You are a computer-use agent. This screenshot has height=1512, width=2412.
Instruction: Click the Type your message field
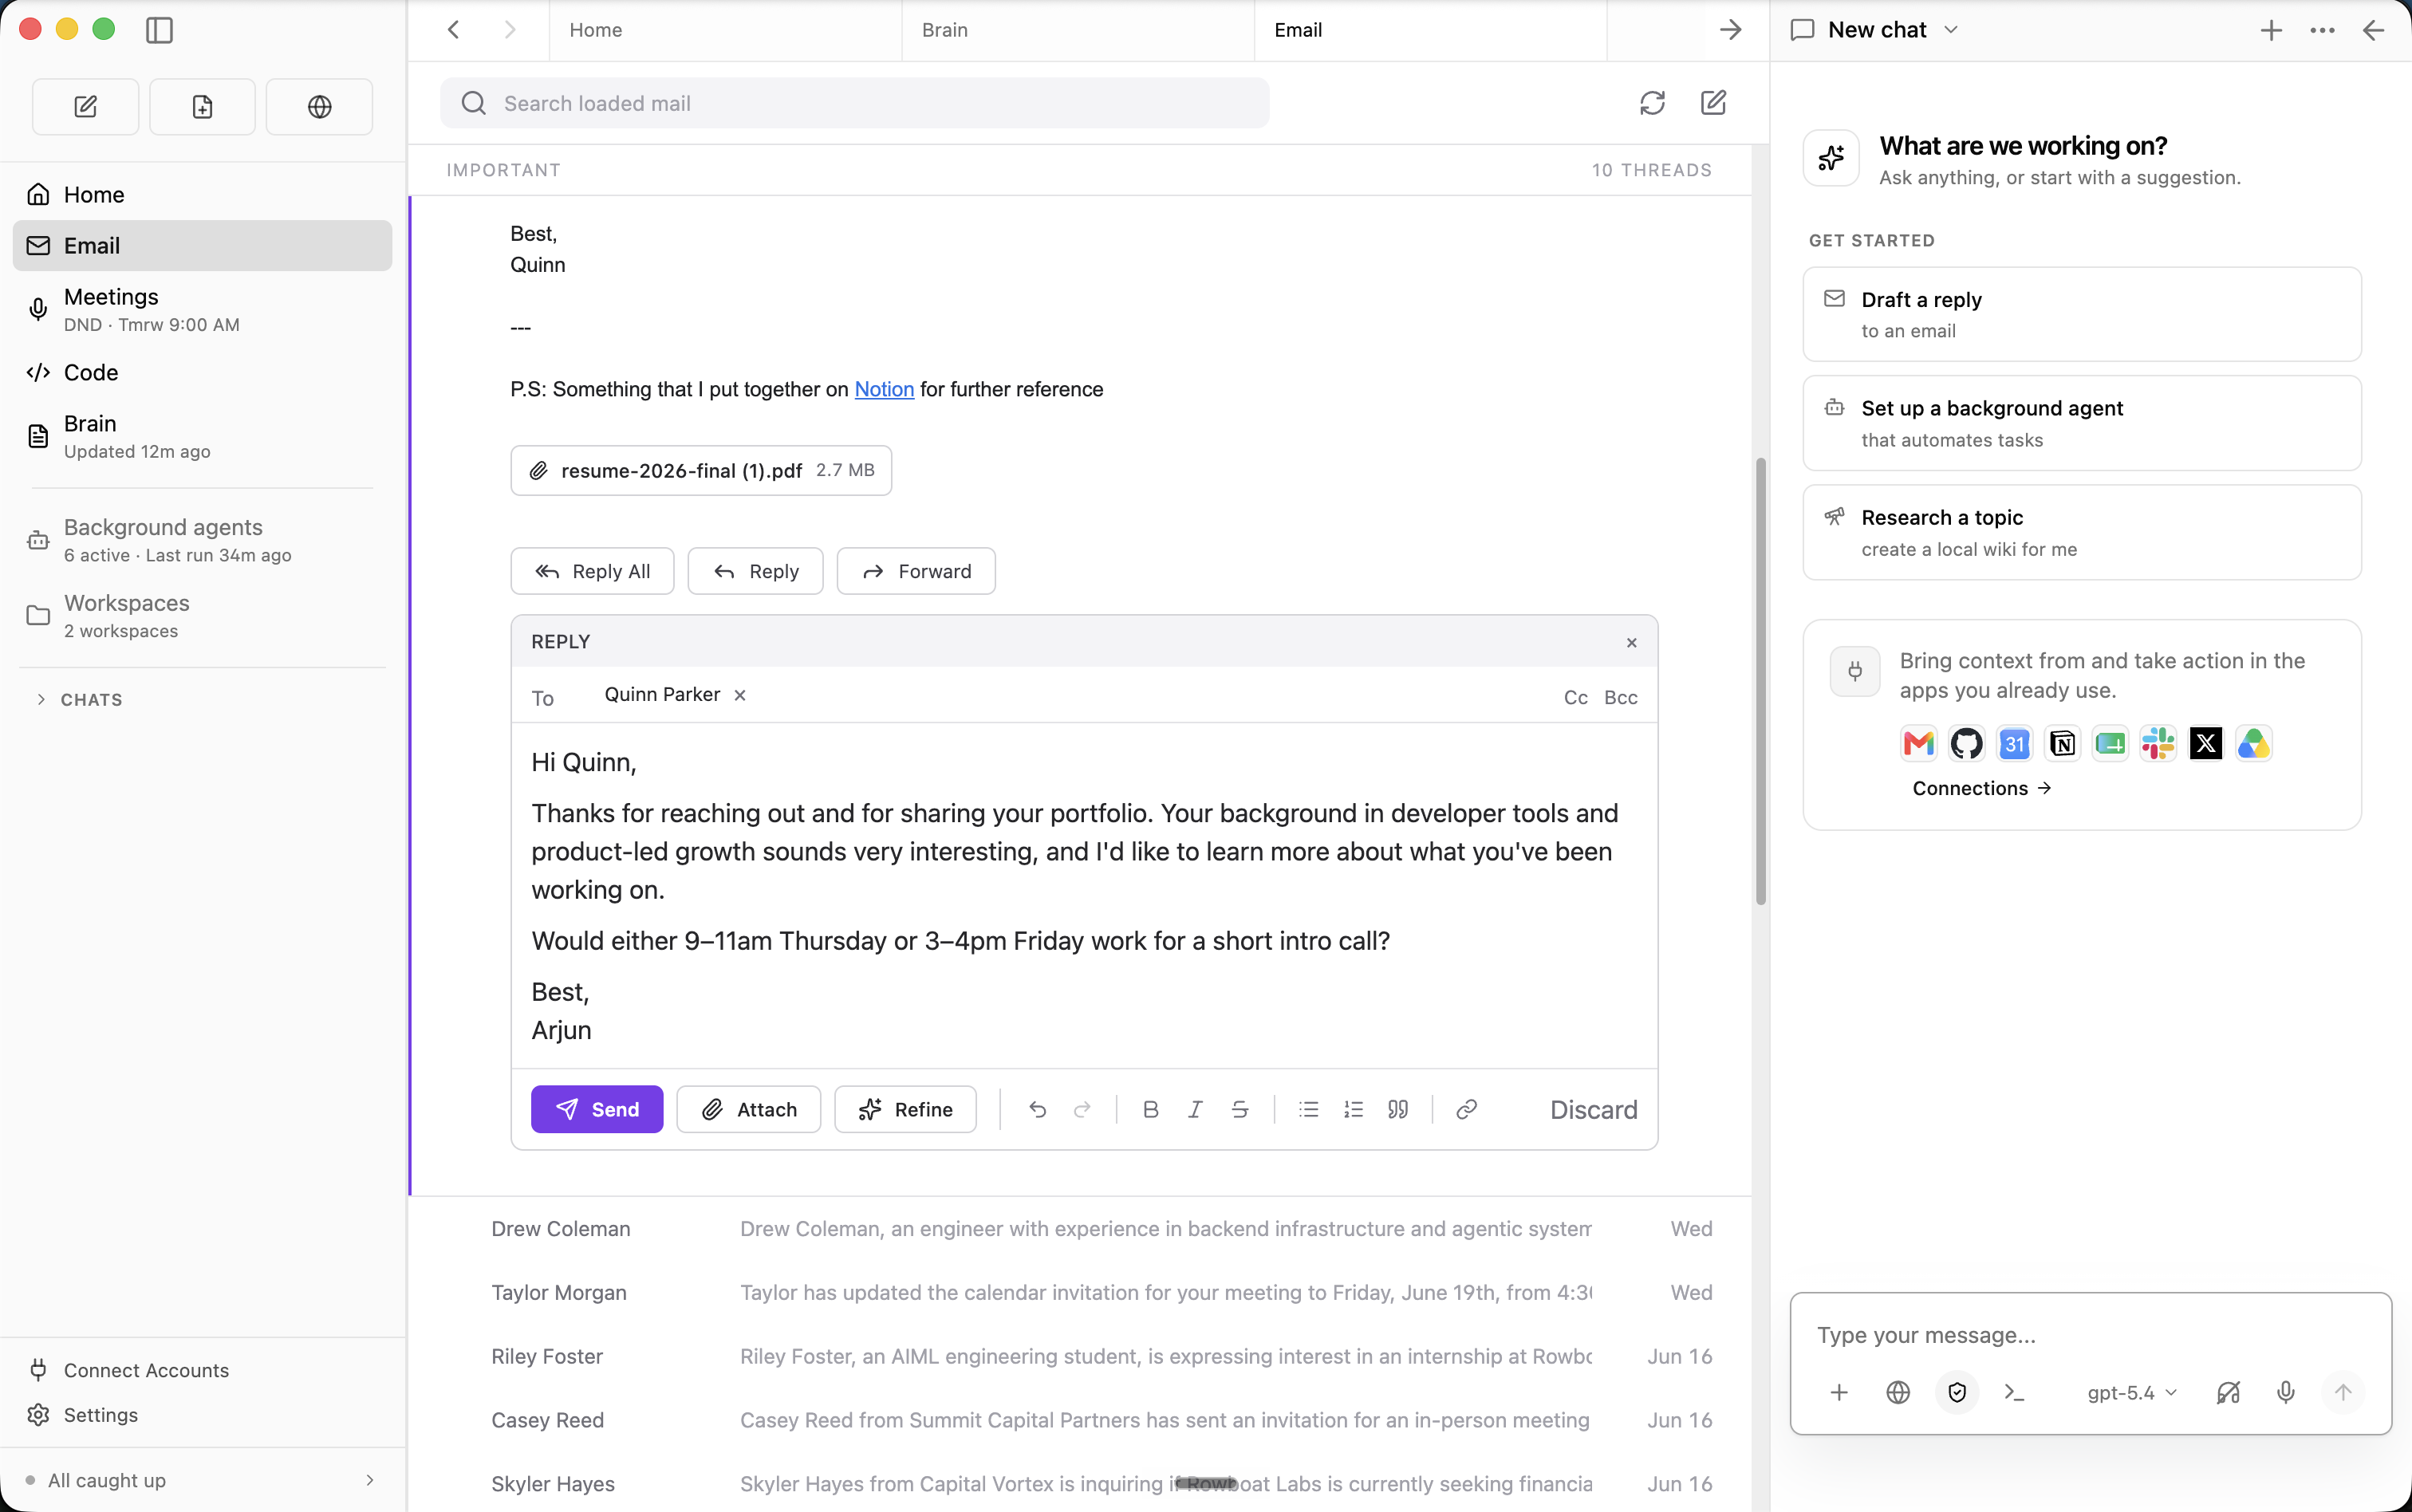click(x=2090, y=1335)
